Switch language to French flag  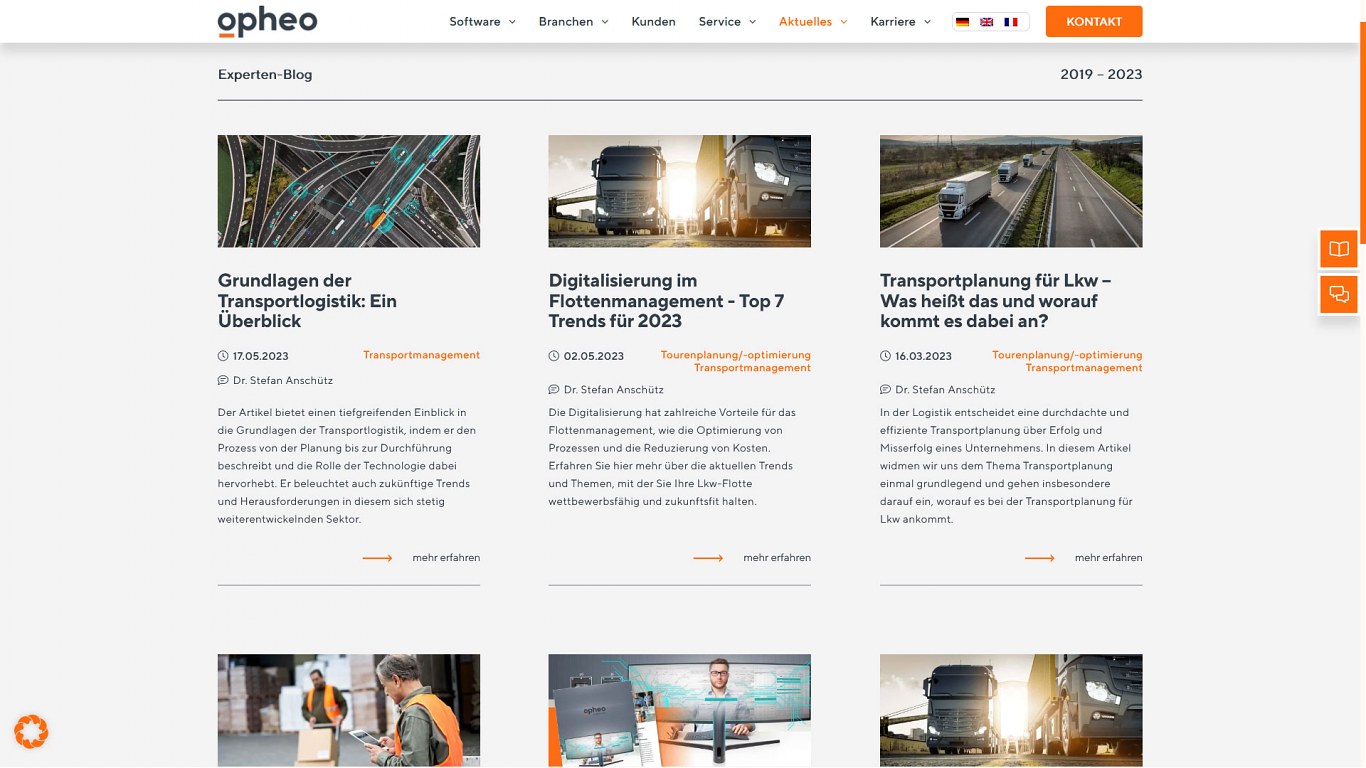coord(1011,22)
